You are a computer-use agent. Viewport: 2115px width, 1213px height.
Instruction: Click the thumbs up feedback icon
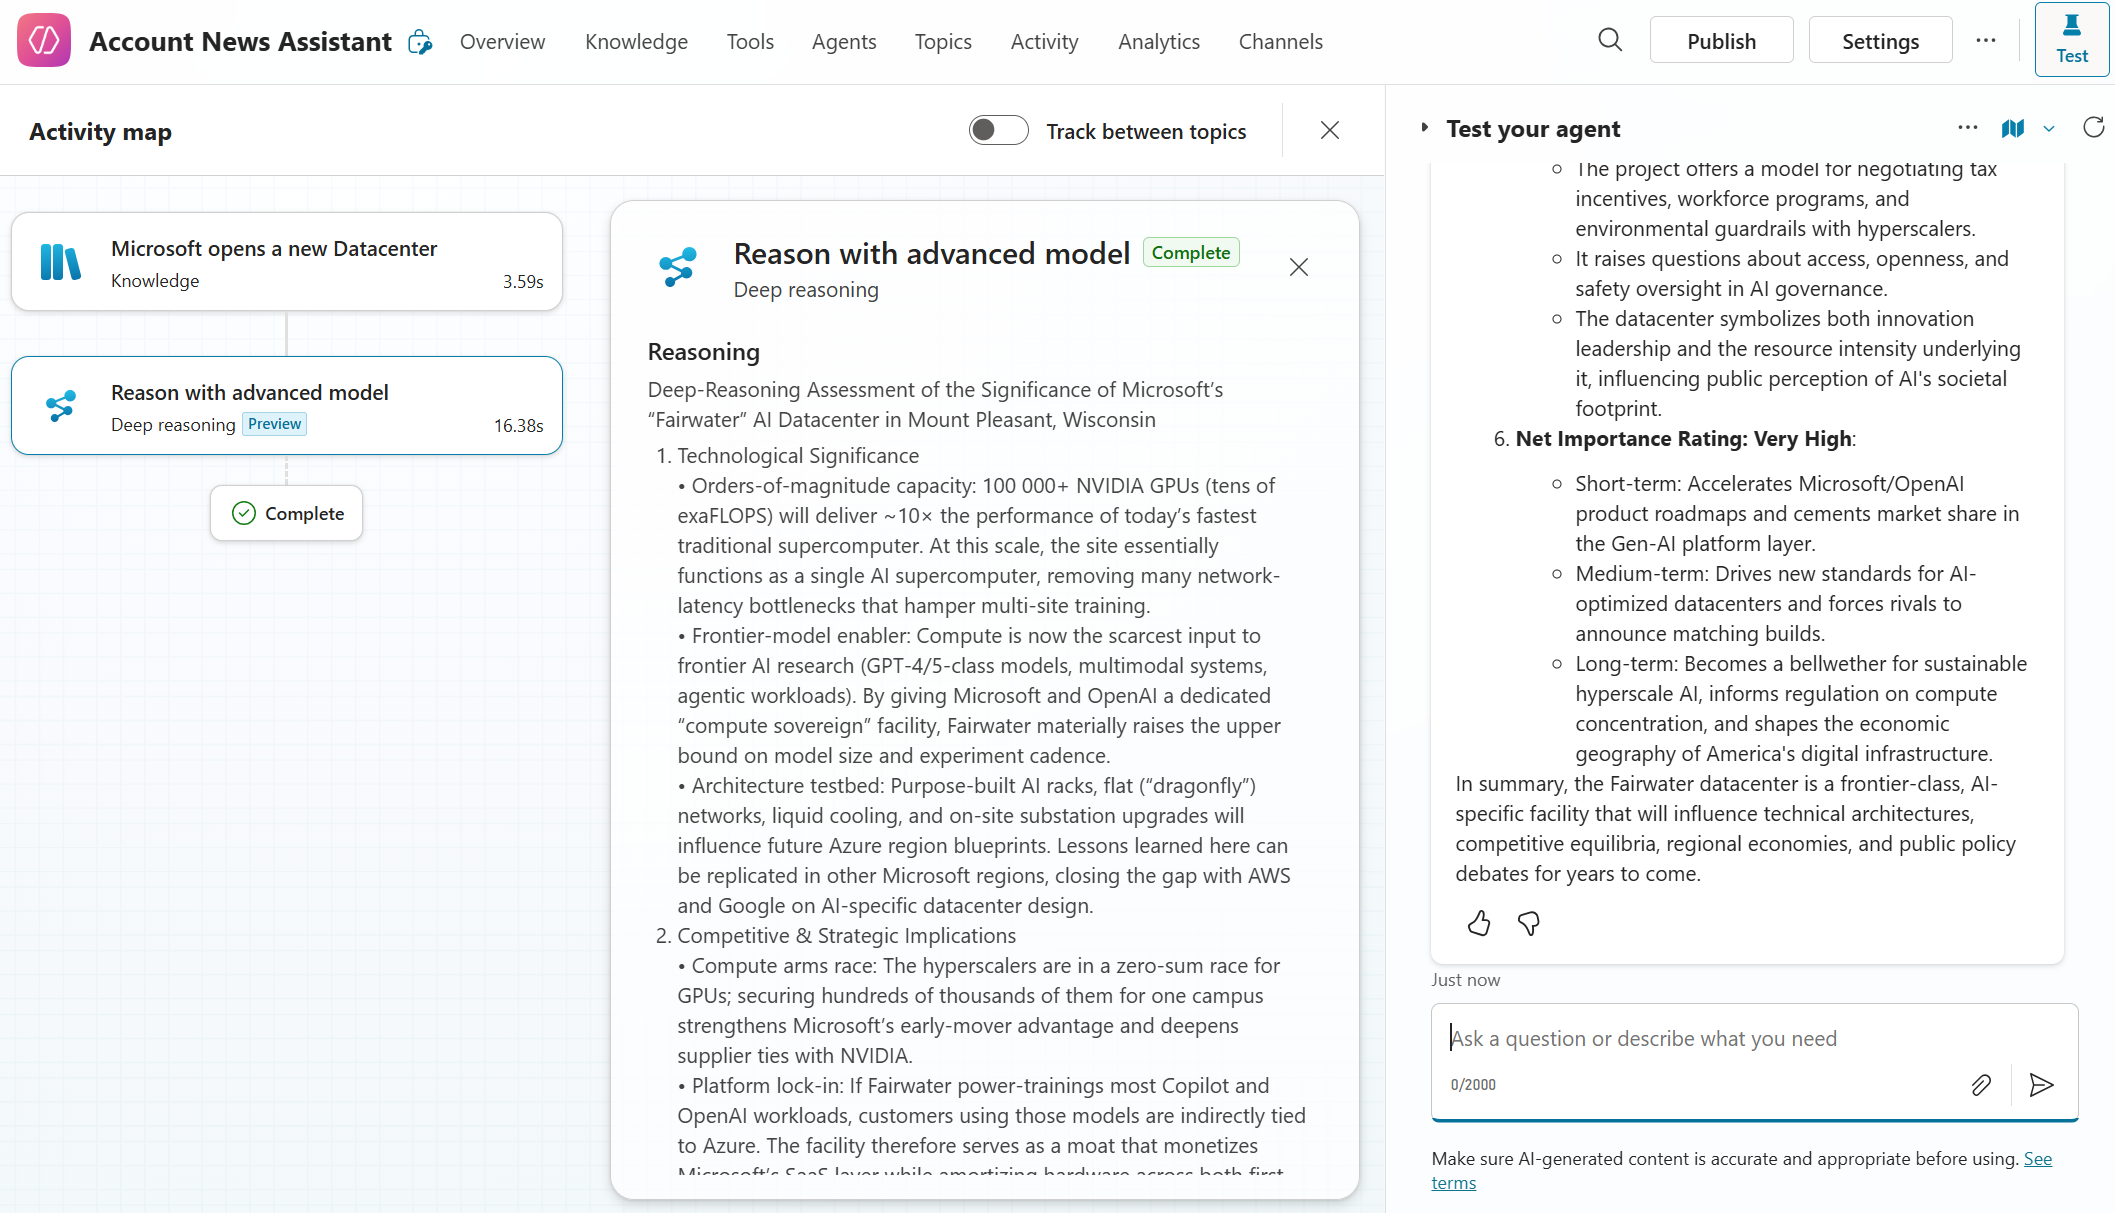tap(1479, 923)
